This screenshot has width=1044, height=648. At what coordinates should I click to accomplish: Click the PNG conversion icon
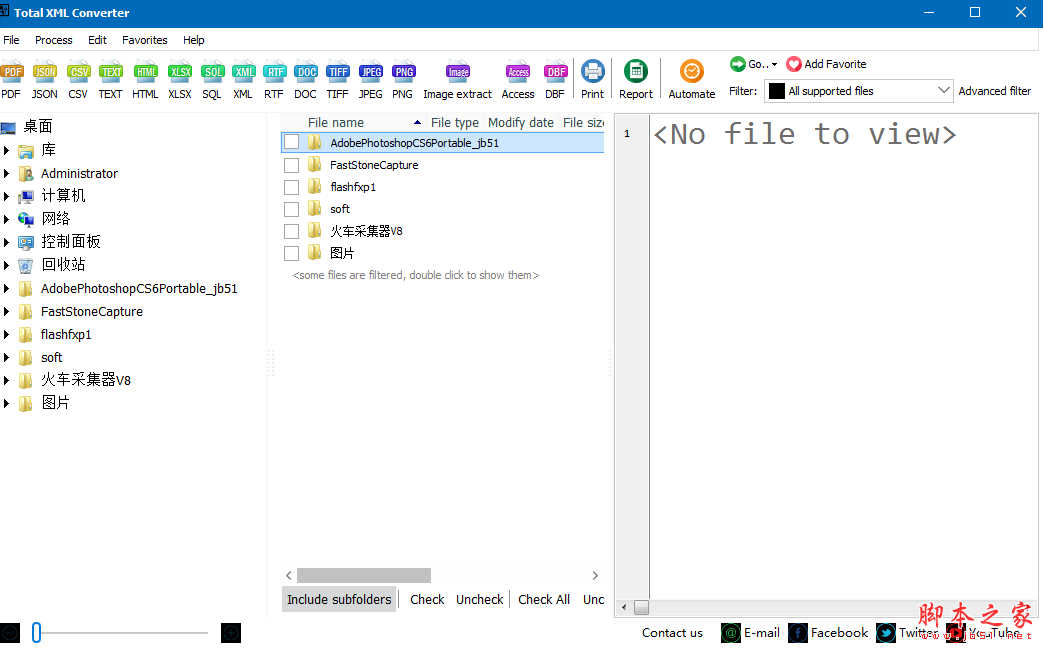403,72
